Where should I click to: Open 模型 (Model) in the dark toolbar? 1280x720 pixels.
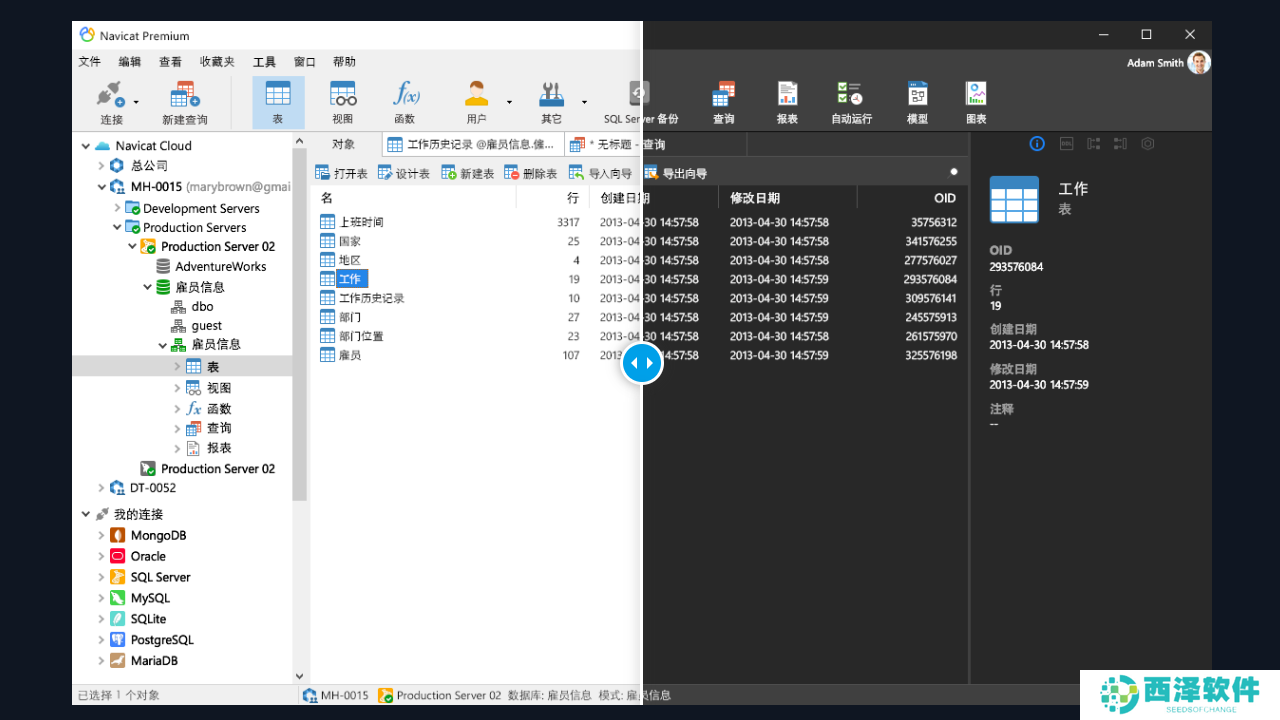coord(917,94)
